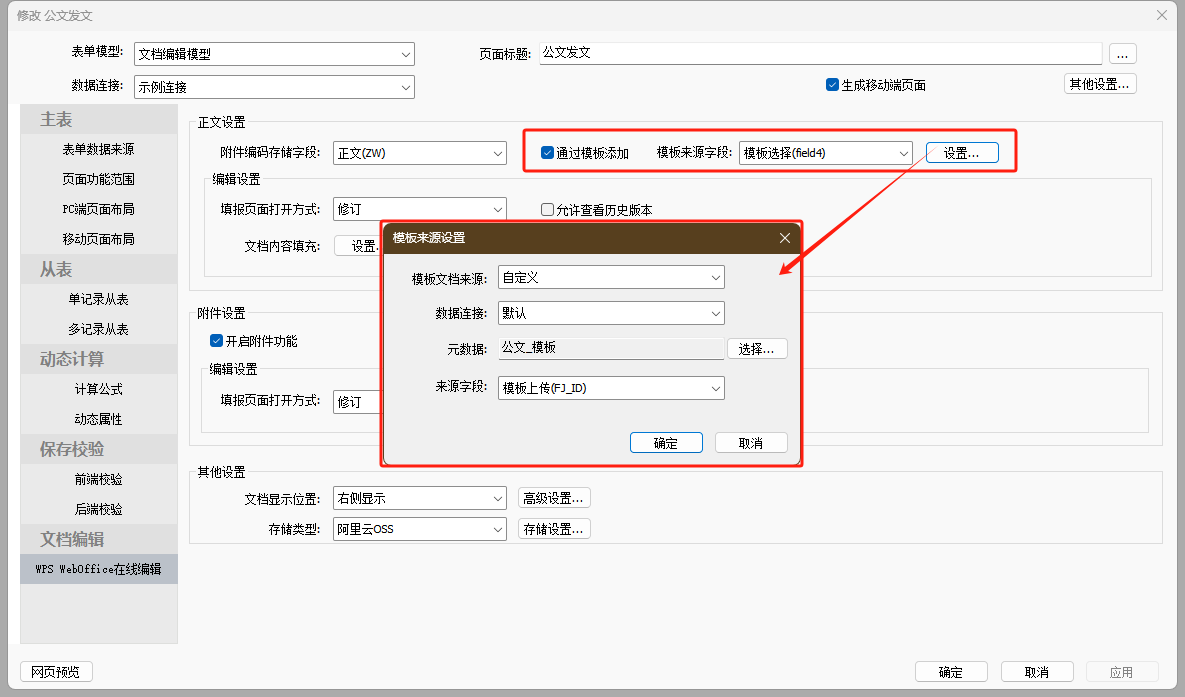Click the 页面标题 ellipsis button
1185x697 pixels.
click(1122, 53)
